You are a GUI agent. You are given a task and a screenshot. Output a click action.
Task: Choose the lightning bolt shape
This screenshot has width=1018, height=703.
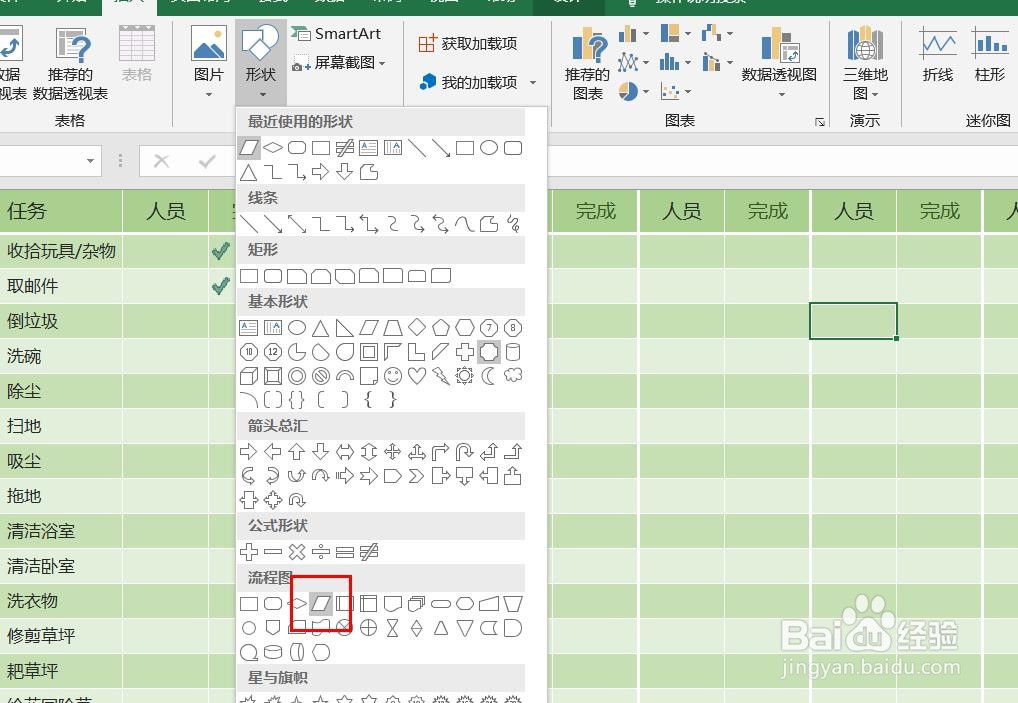pos(441,376)
